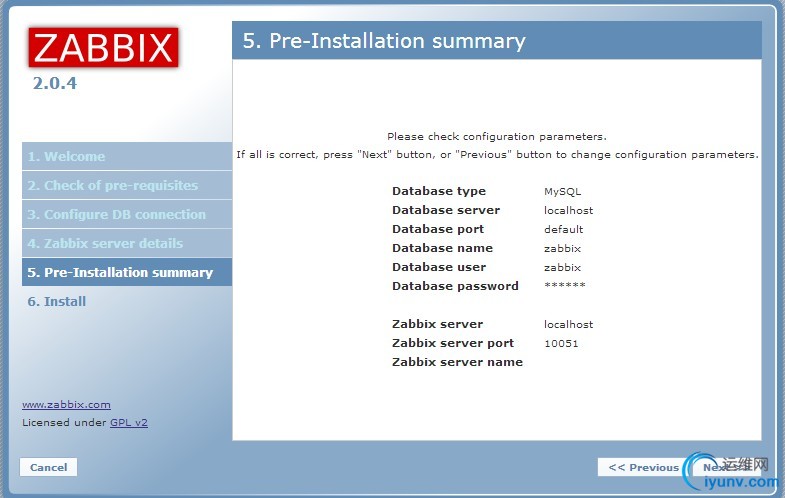Click the Next button
Image resolution: width=785 pixels, height=498 pixels.
[726, 467]
